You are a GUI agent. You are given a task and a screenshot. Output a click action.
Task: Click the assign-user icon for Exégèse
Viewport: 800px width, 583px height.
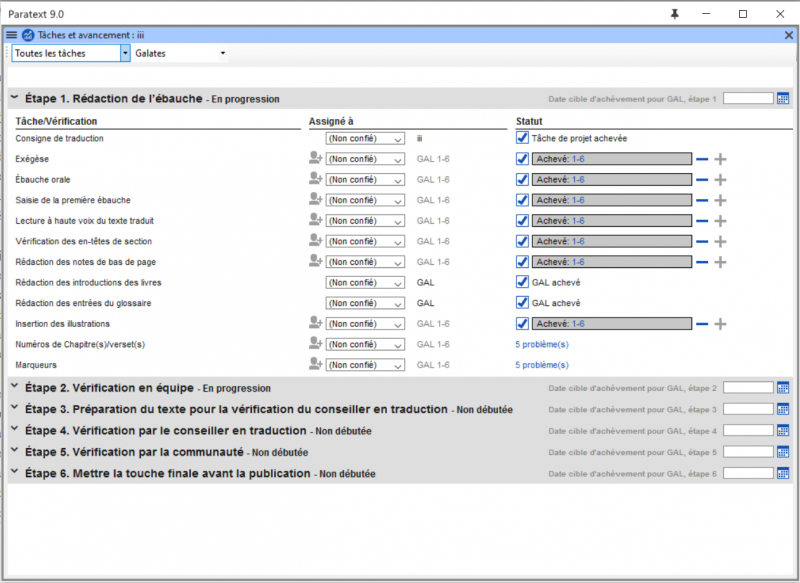(315, 158)
